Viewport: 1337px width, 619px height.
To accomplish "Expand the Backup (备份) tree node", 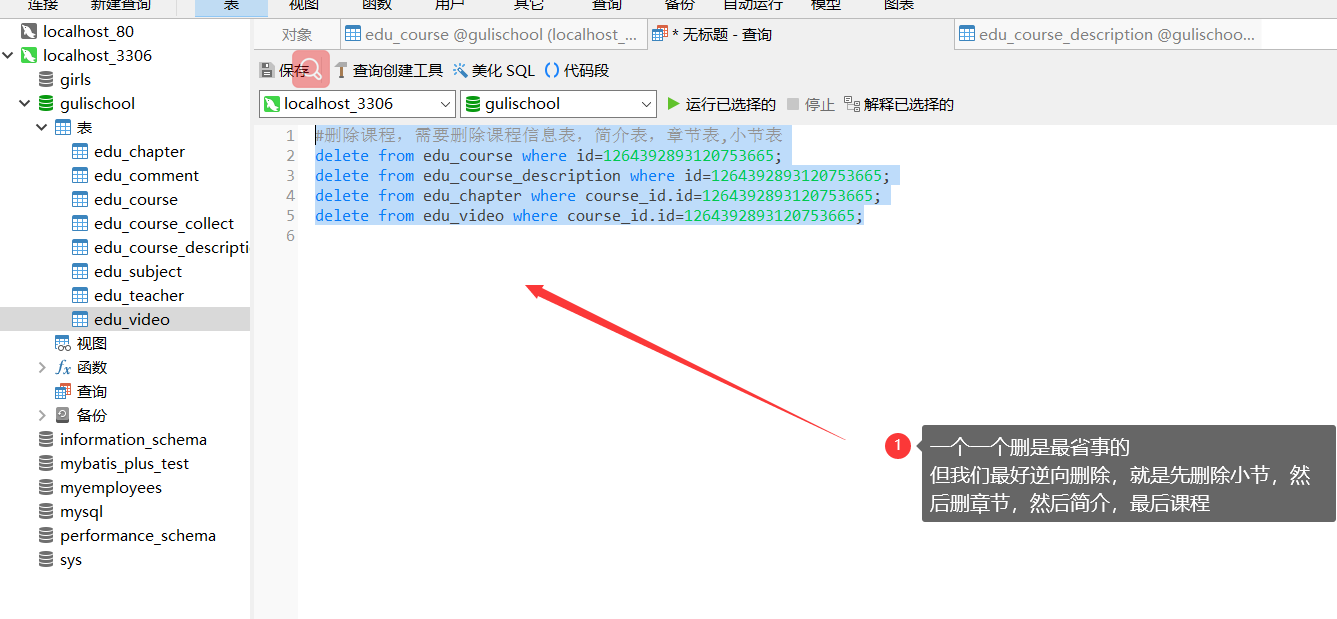I will point(42,416).
